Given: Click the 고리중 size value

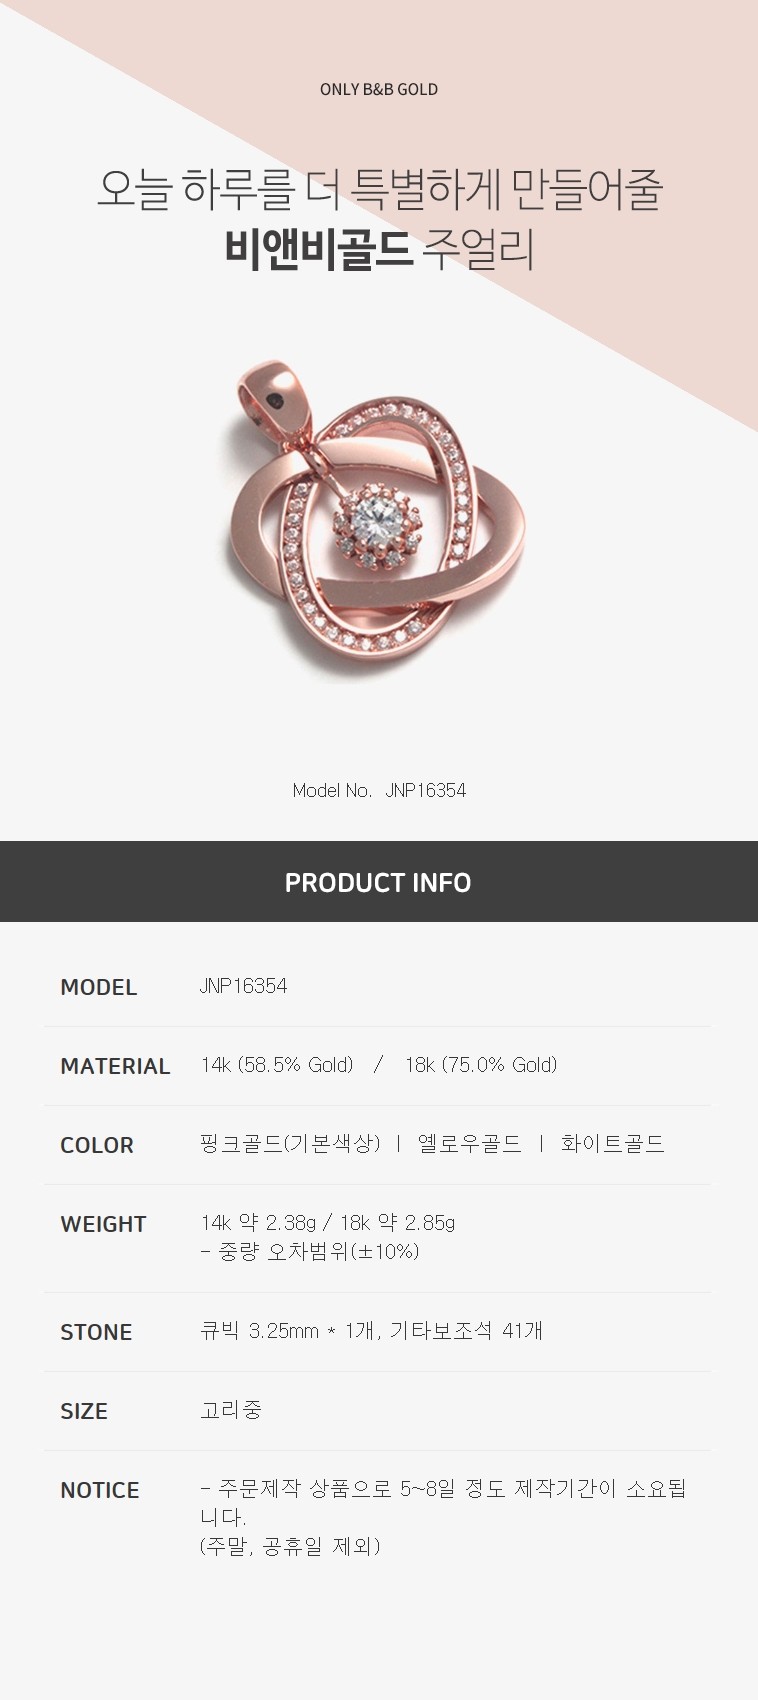Looking at the screenshot, I should 231,1410.
